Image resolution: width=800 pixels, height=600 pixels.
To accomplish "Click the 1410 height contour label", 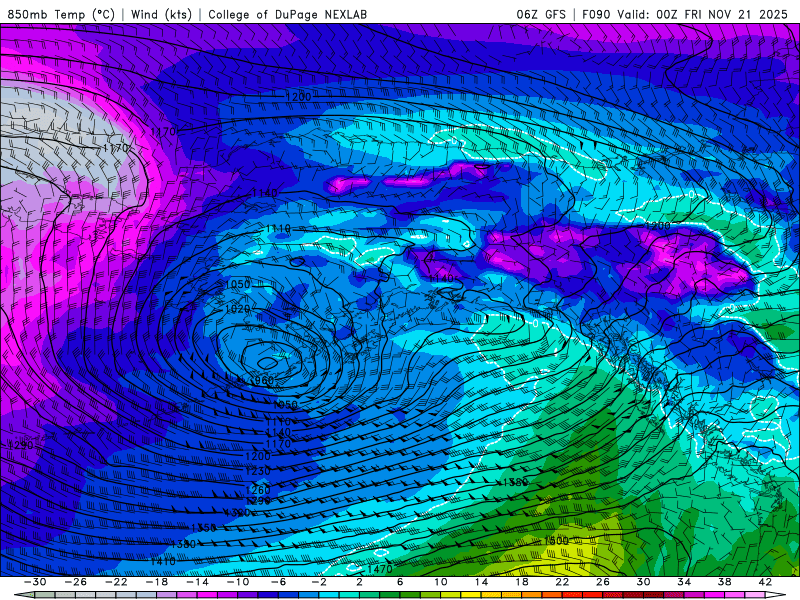I will (163, 561).
